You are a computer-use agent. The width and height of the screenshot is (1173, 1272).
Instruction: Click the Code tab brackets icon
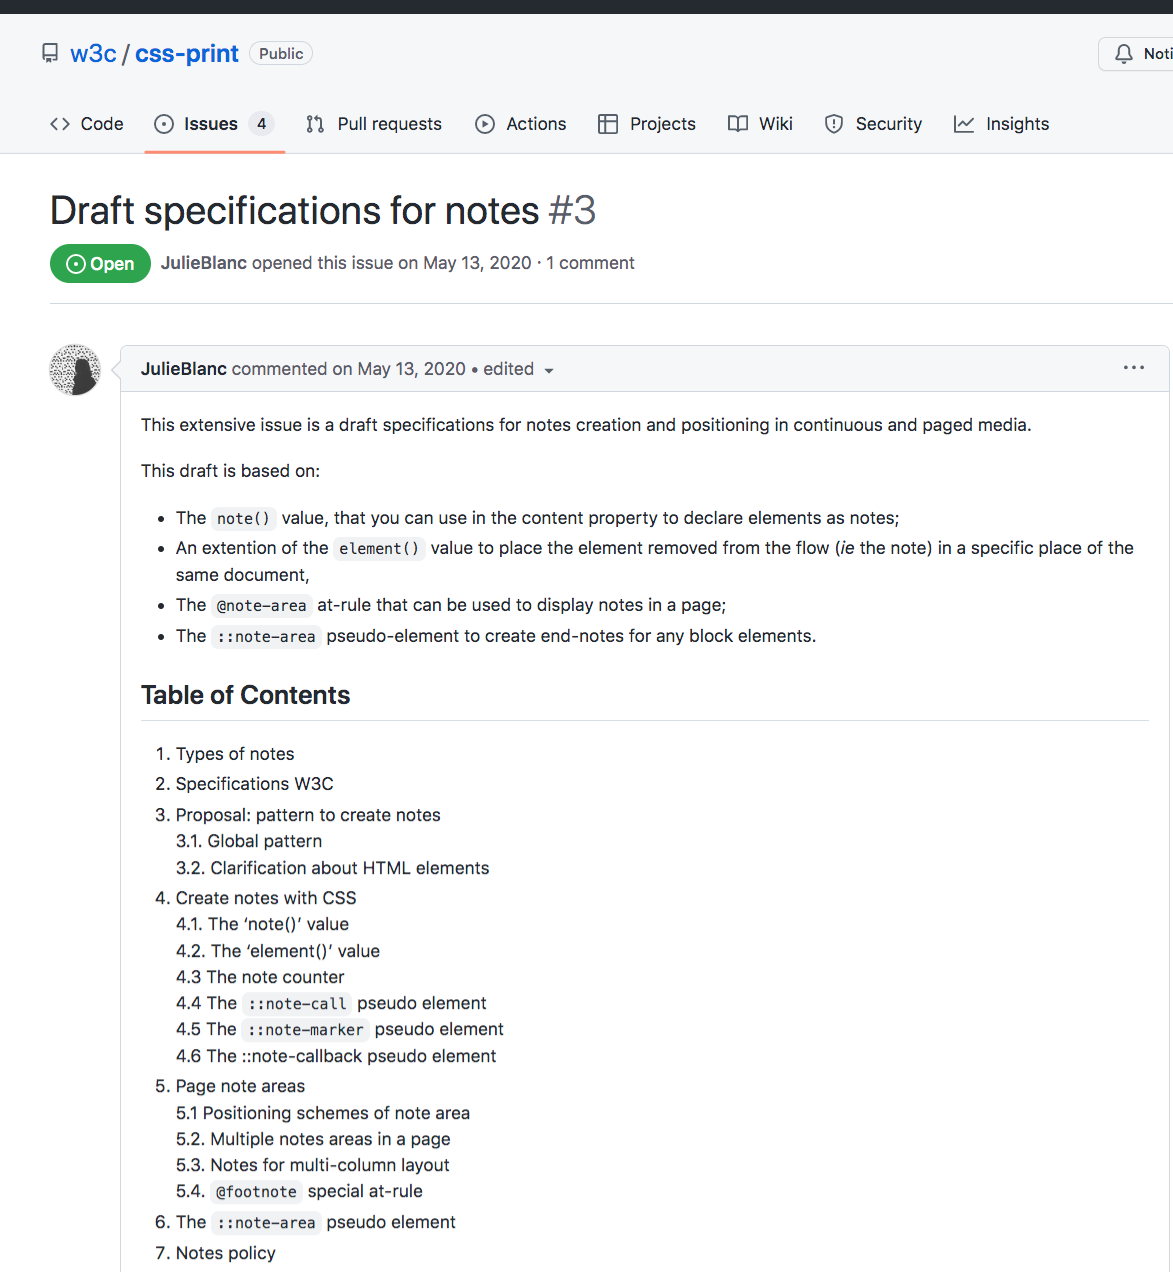tap(60, 124)
